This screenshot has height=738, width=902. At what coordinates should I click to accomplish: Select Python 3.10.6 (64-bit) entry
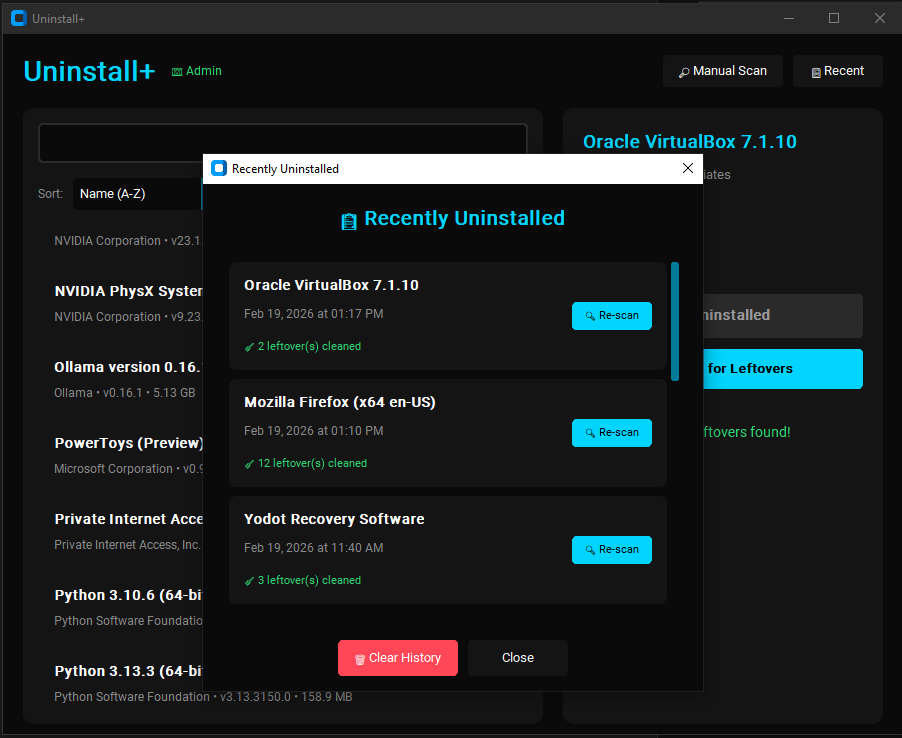128,607
